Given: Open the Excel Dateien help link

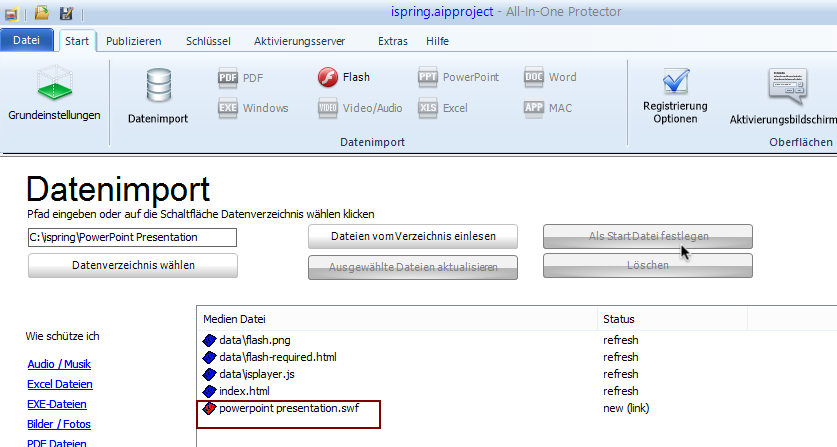Looking at the screenshot, I should 60,384.
